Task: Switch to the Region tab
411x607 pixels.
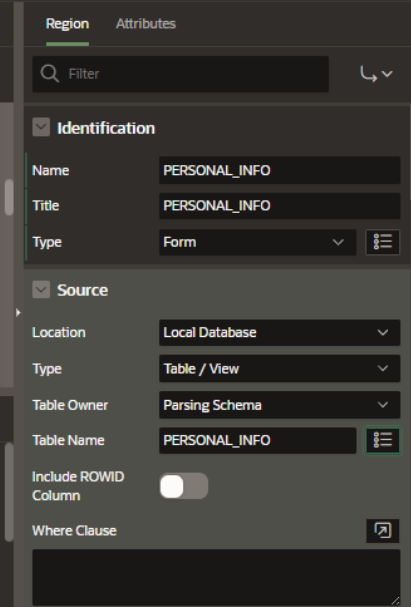Action: 67,24
